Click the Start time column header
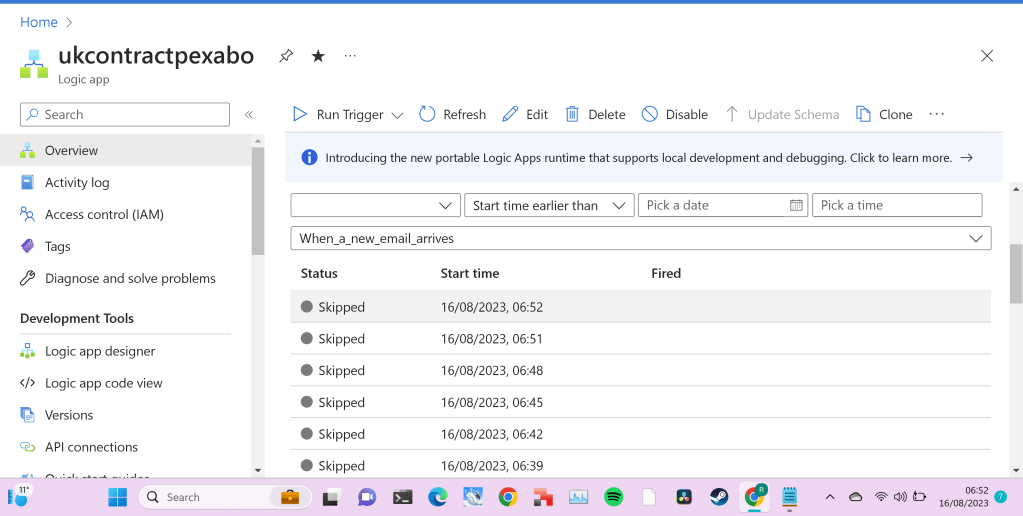1023x516 pixels. [x=470, y=273]
